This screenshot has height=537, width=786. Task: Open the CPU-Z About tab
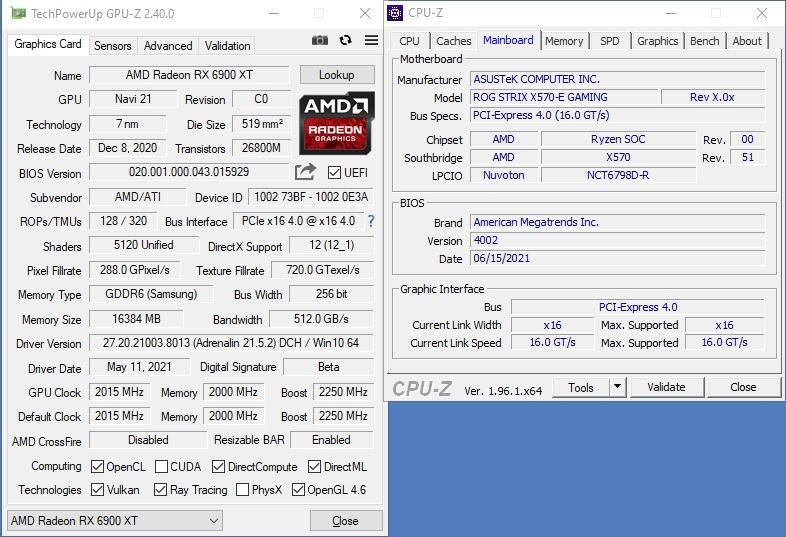click(747, 41)
